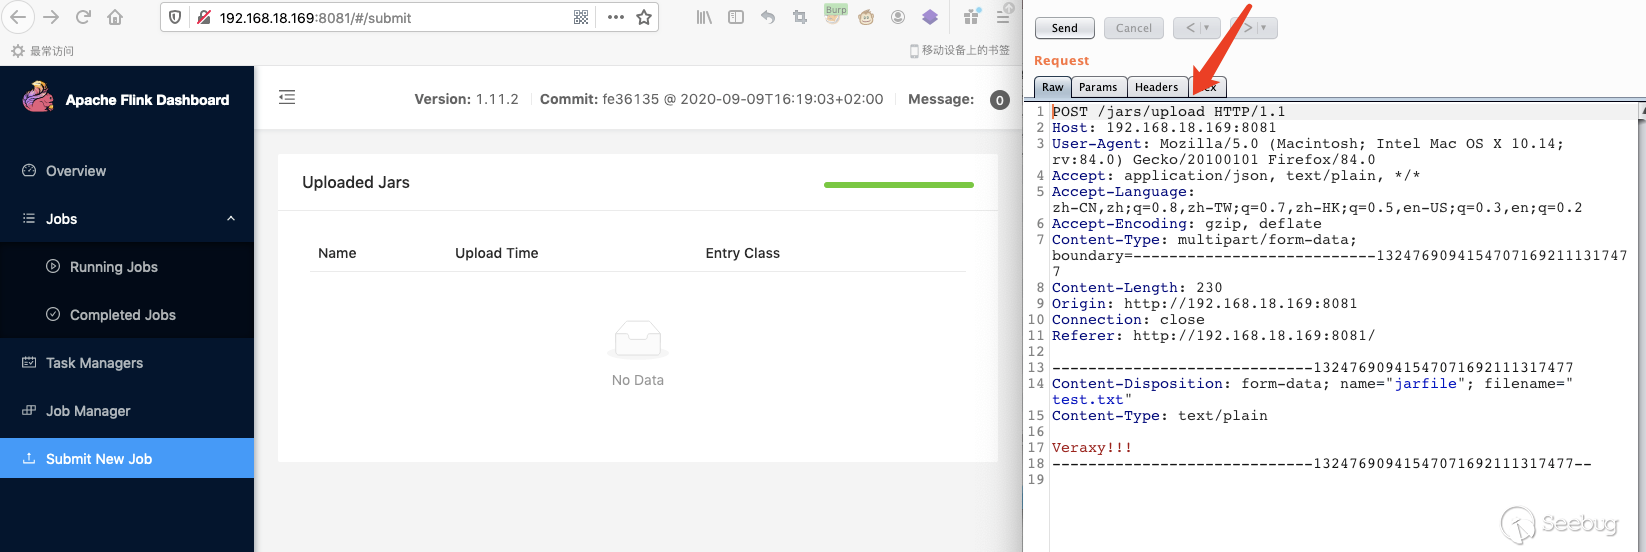Collapse the Jobs submenu chevron
This screenshot has height=552, width=1646.
pos(231,218)
